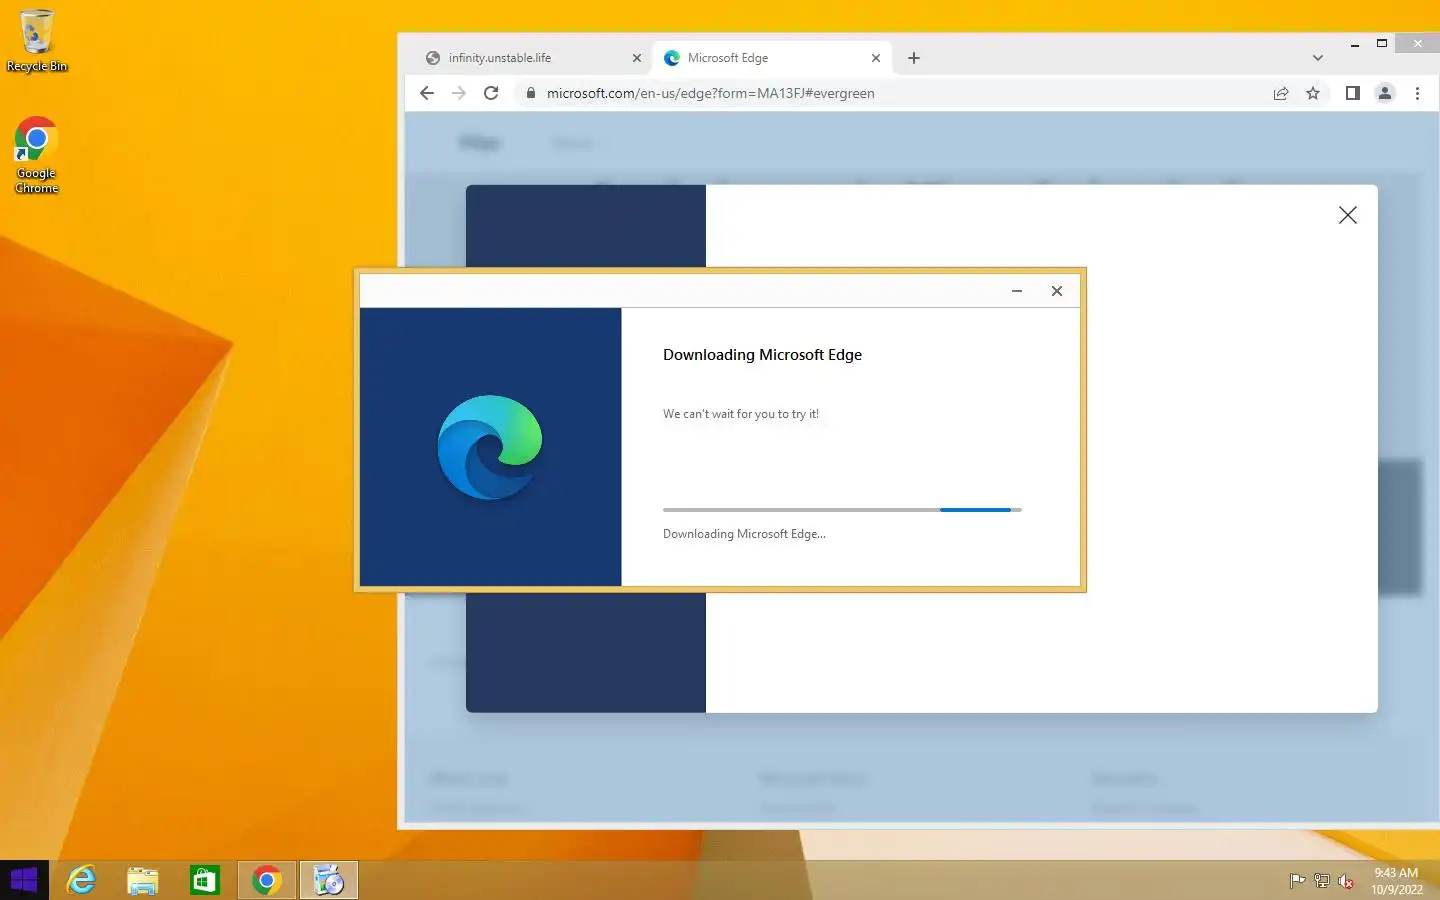The image size is (1440, 900).
Task: Click 'Downloading Microsoft Edge' heading
Action: pos(762,355)
